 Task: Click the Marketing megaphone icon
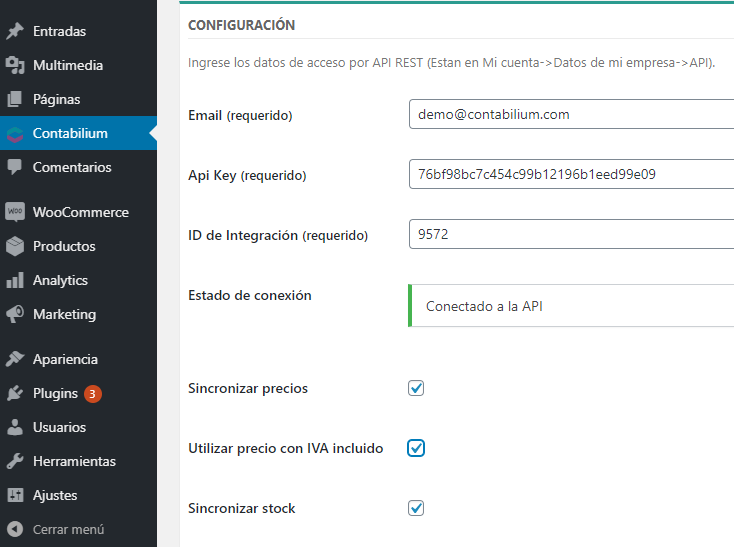15,314
